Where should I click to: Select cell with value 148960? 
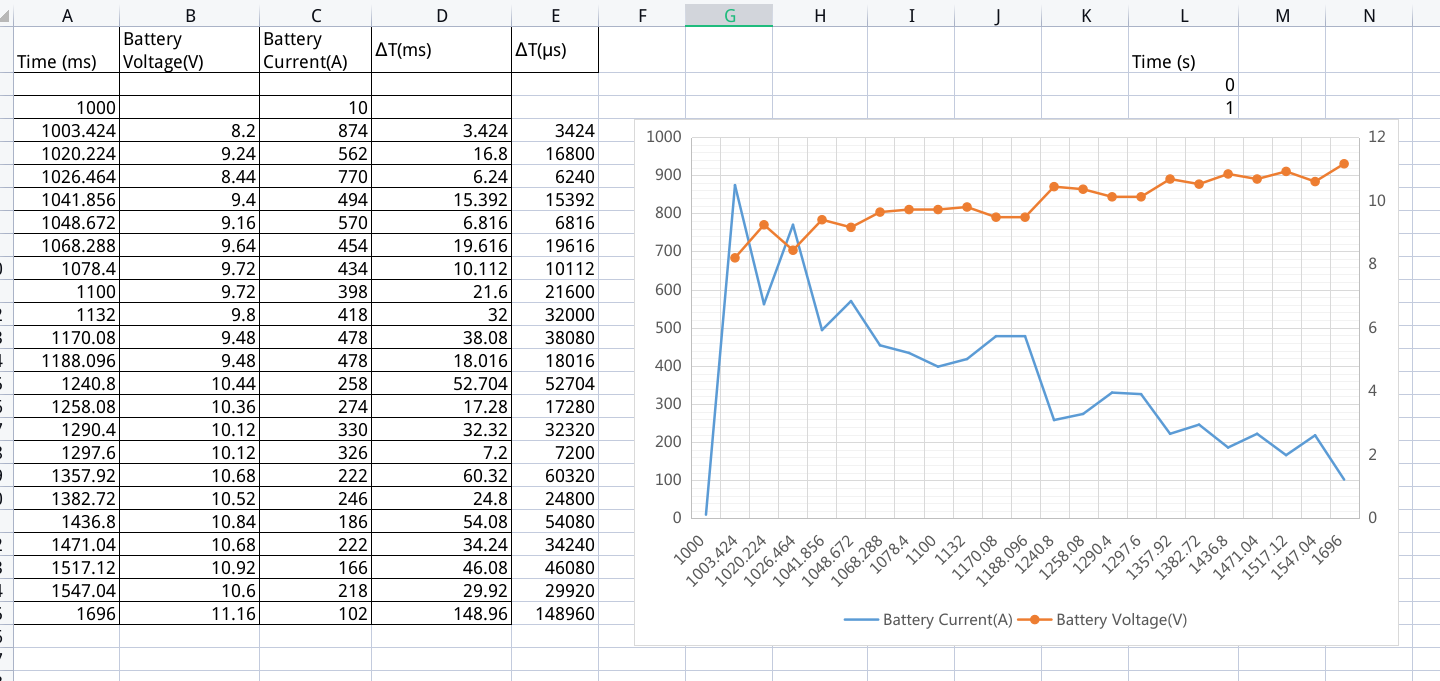[555, 613]
